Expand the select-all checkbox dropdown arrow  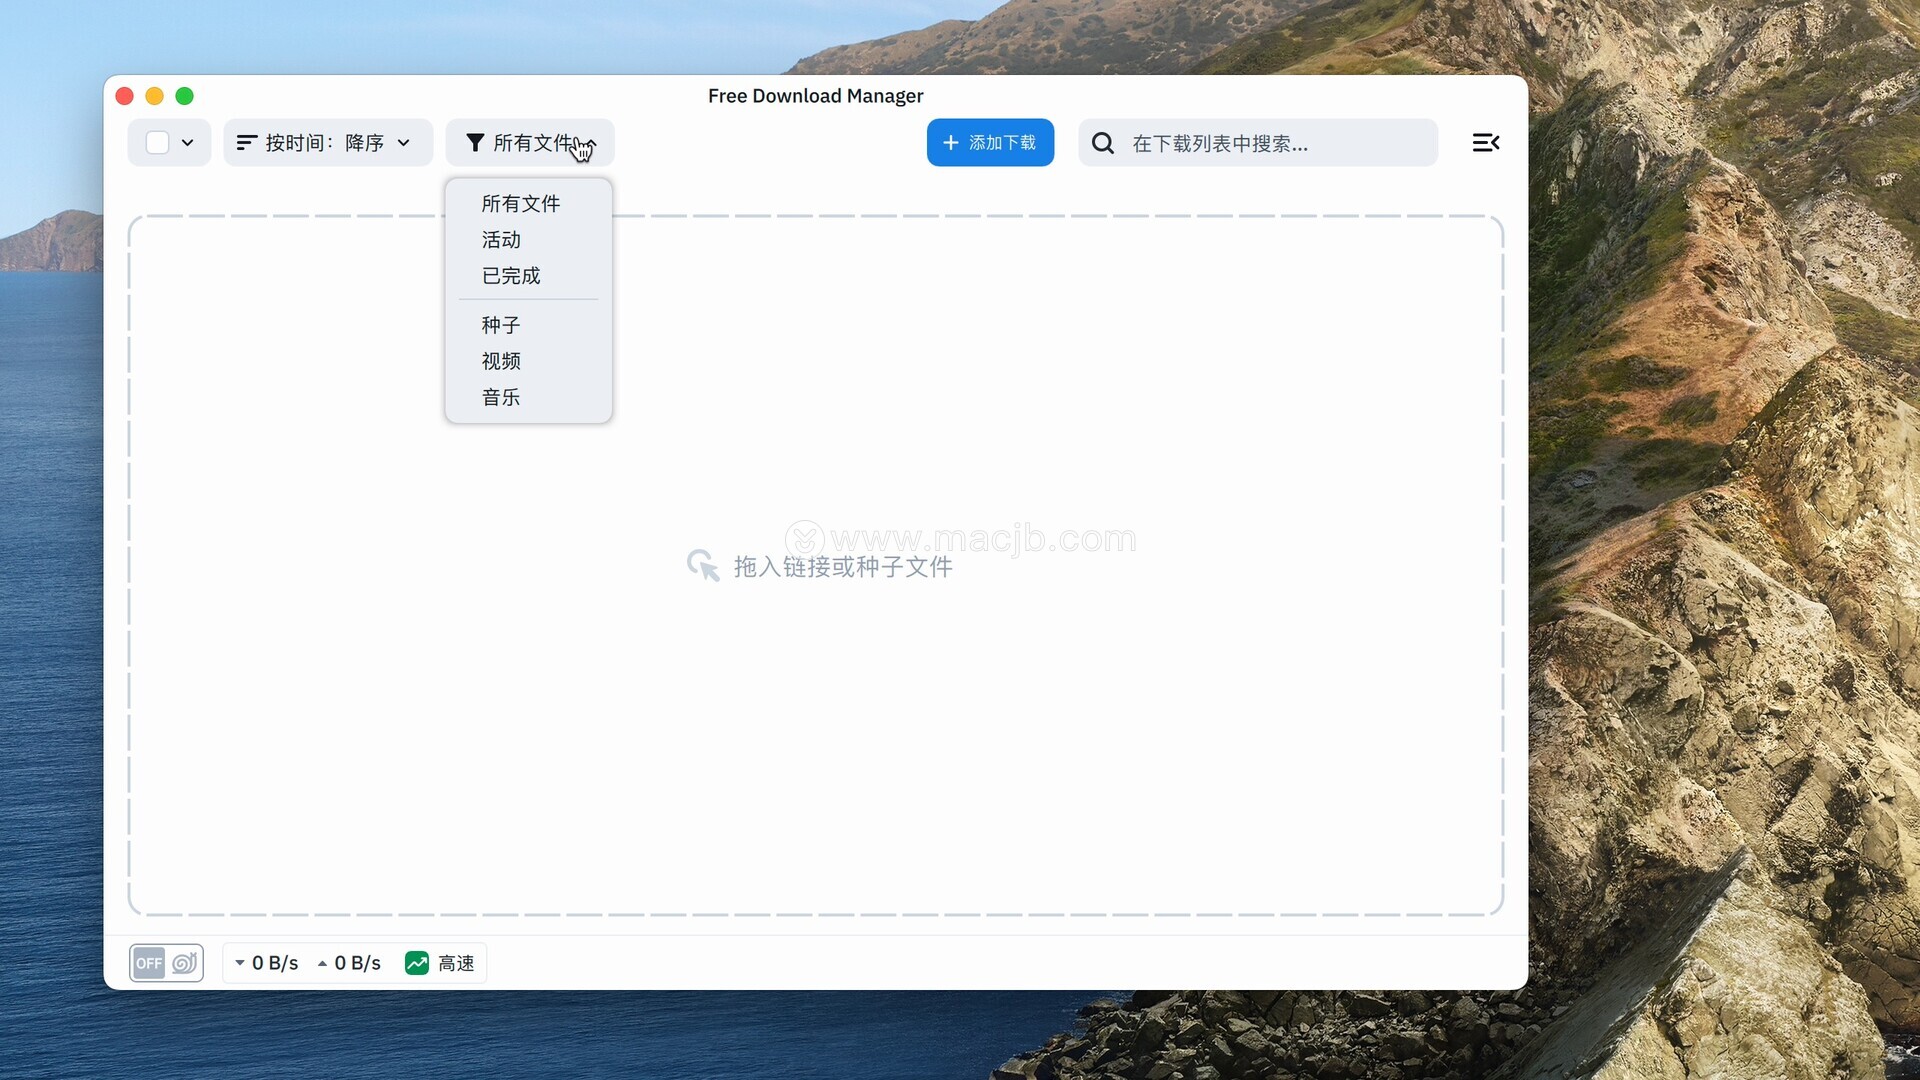(x=187, y=143)
